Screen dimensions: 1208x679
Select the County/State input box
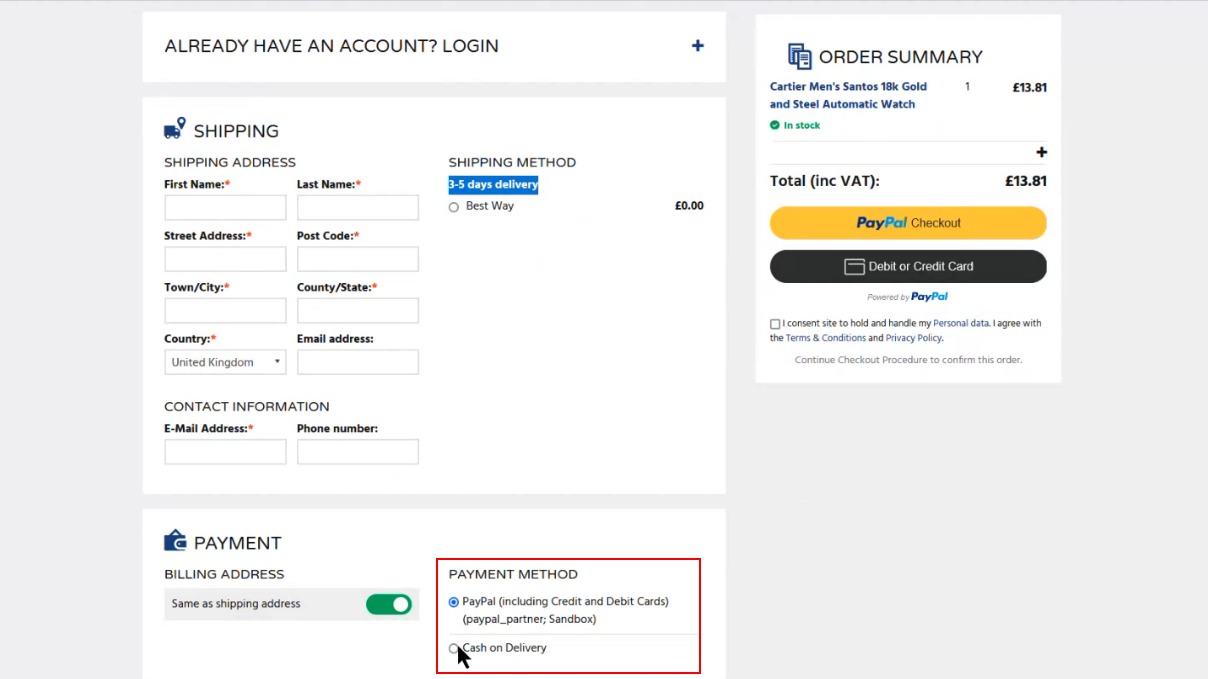[x=358, y=310]
